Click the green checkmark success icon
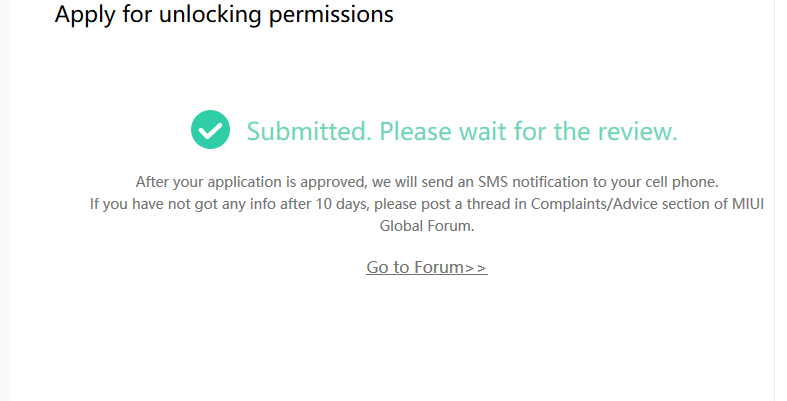Screen dimensions: 787x401 coord(210,130)
